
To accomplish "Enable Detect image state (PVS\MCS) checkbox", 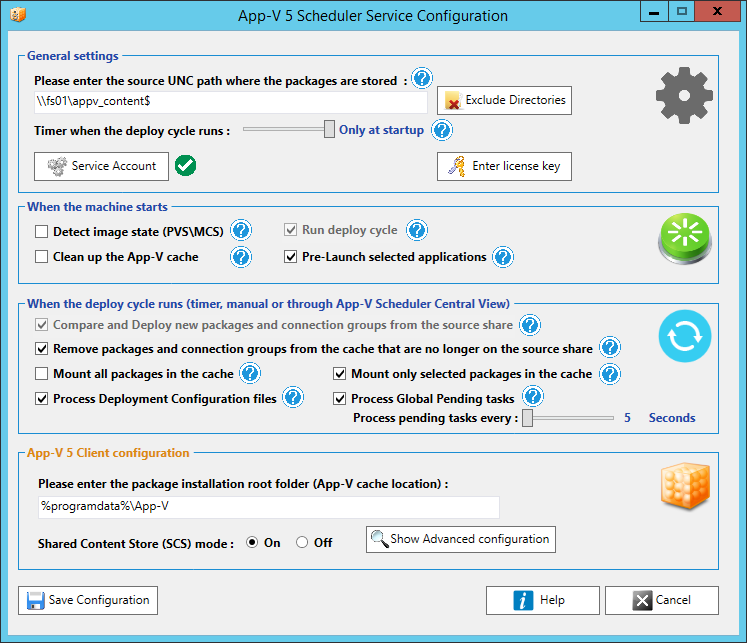I will click(41, 231).
